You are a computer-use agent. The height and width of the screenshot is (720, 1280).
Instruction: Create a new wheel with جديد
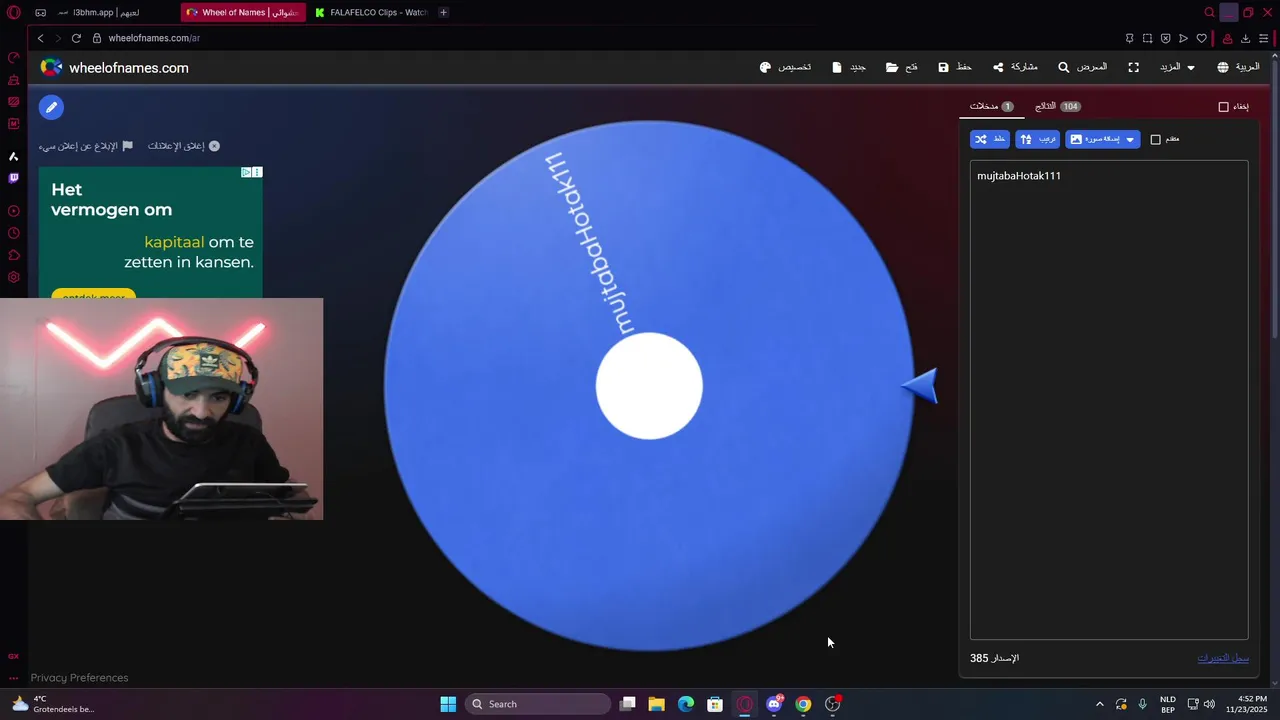(x=849, y=67)
